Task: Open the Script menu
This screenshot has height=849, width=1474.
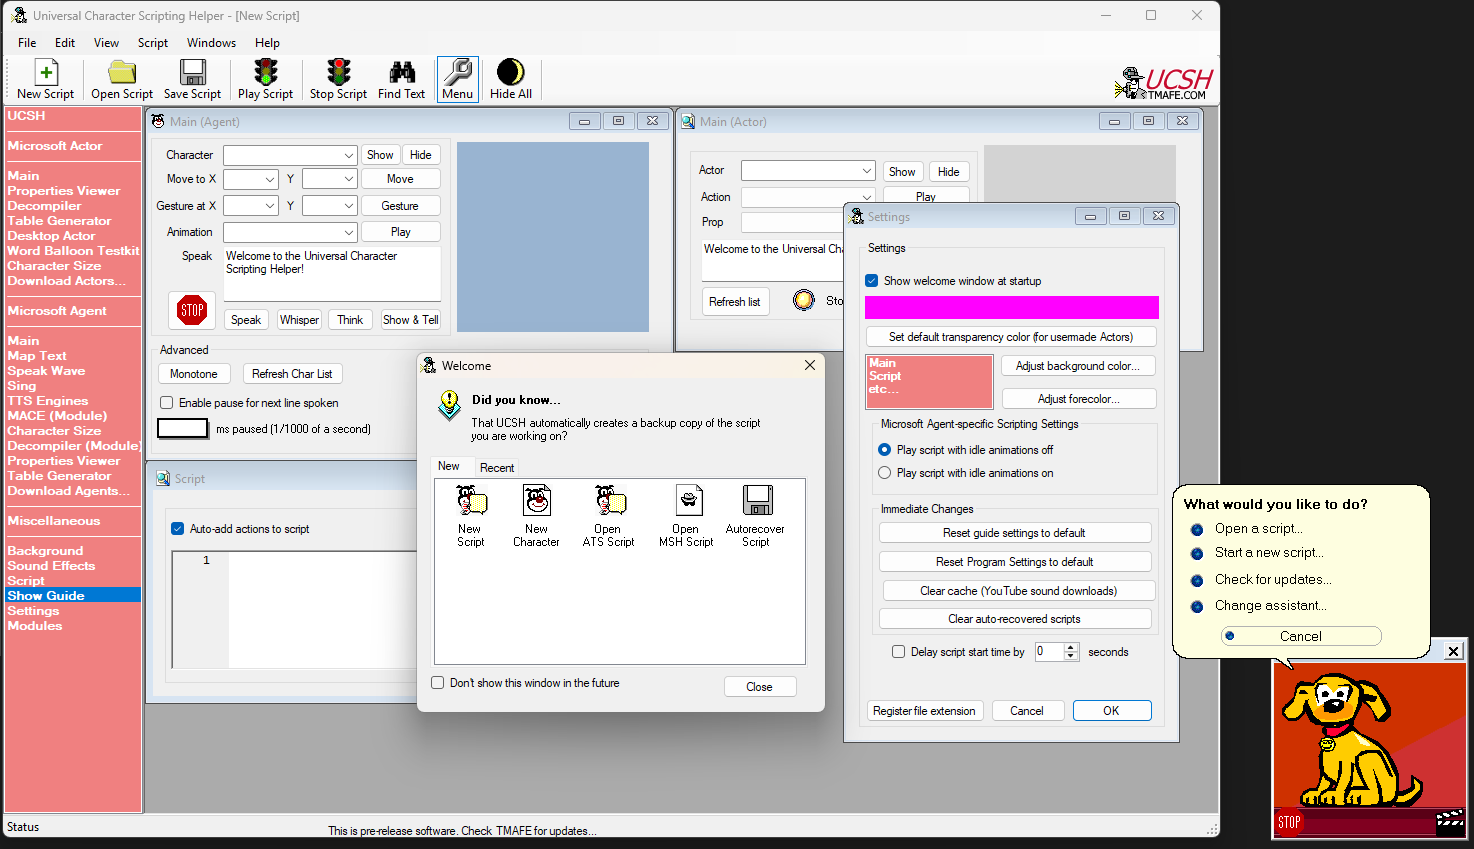Action: click(153, 43)
